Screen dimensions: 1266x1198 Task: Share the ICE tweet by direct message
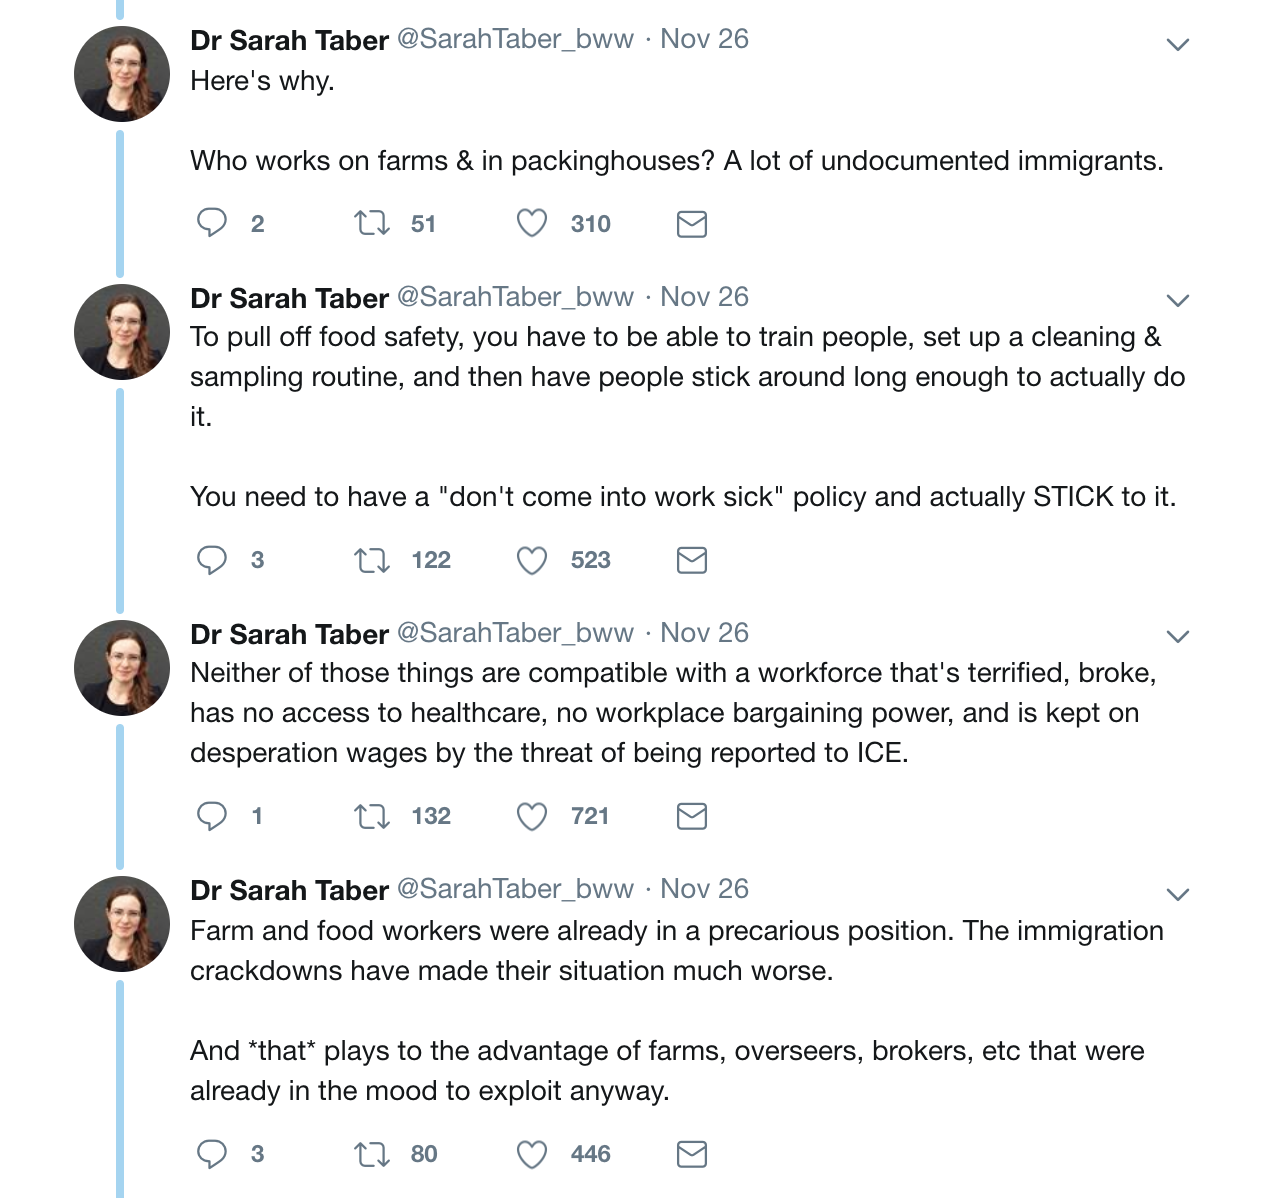click(691, 816)
